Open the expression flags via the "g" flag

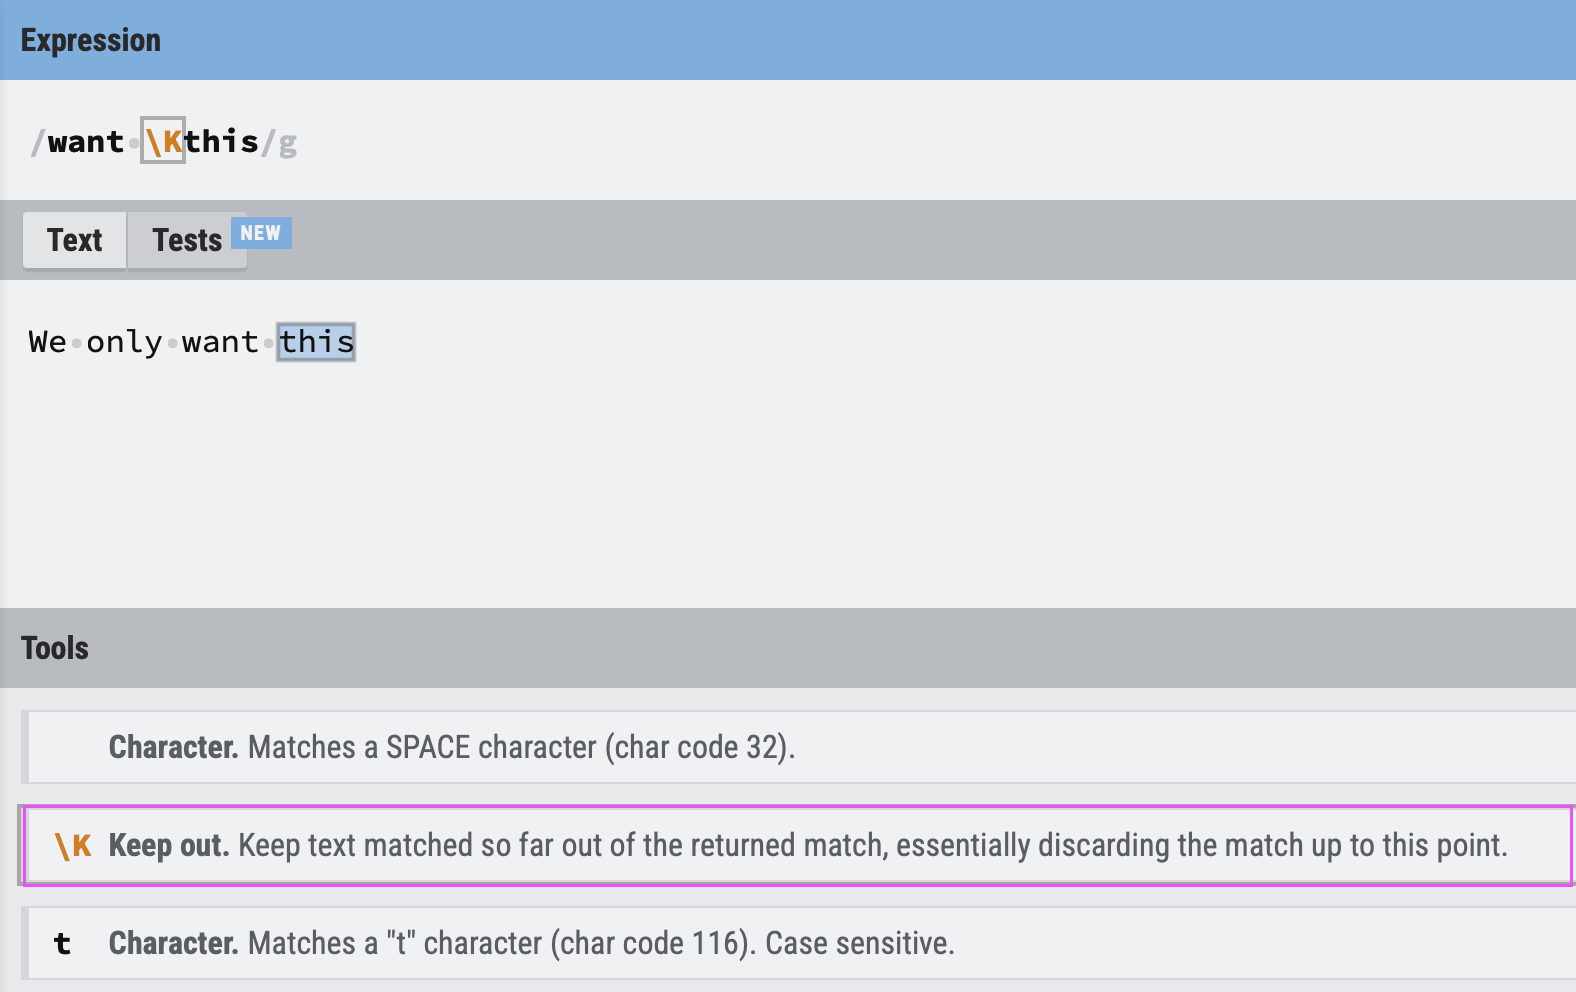pyautogui.click(x=288, y=144)
